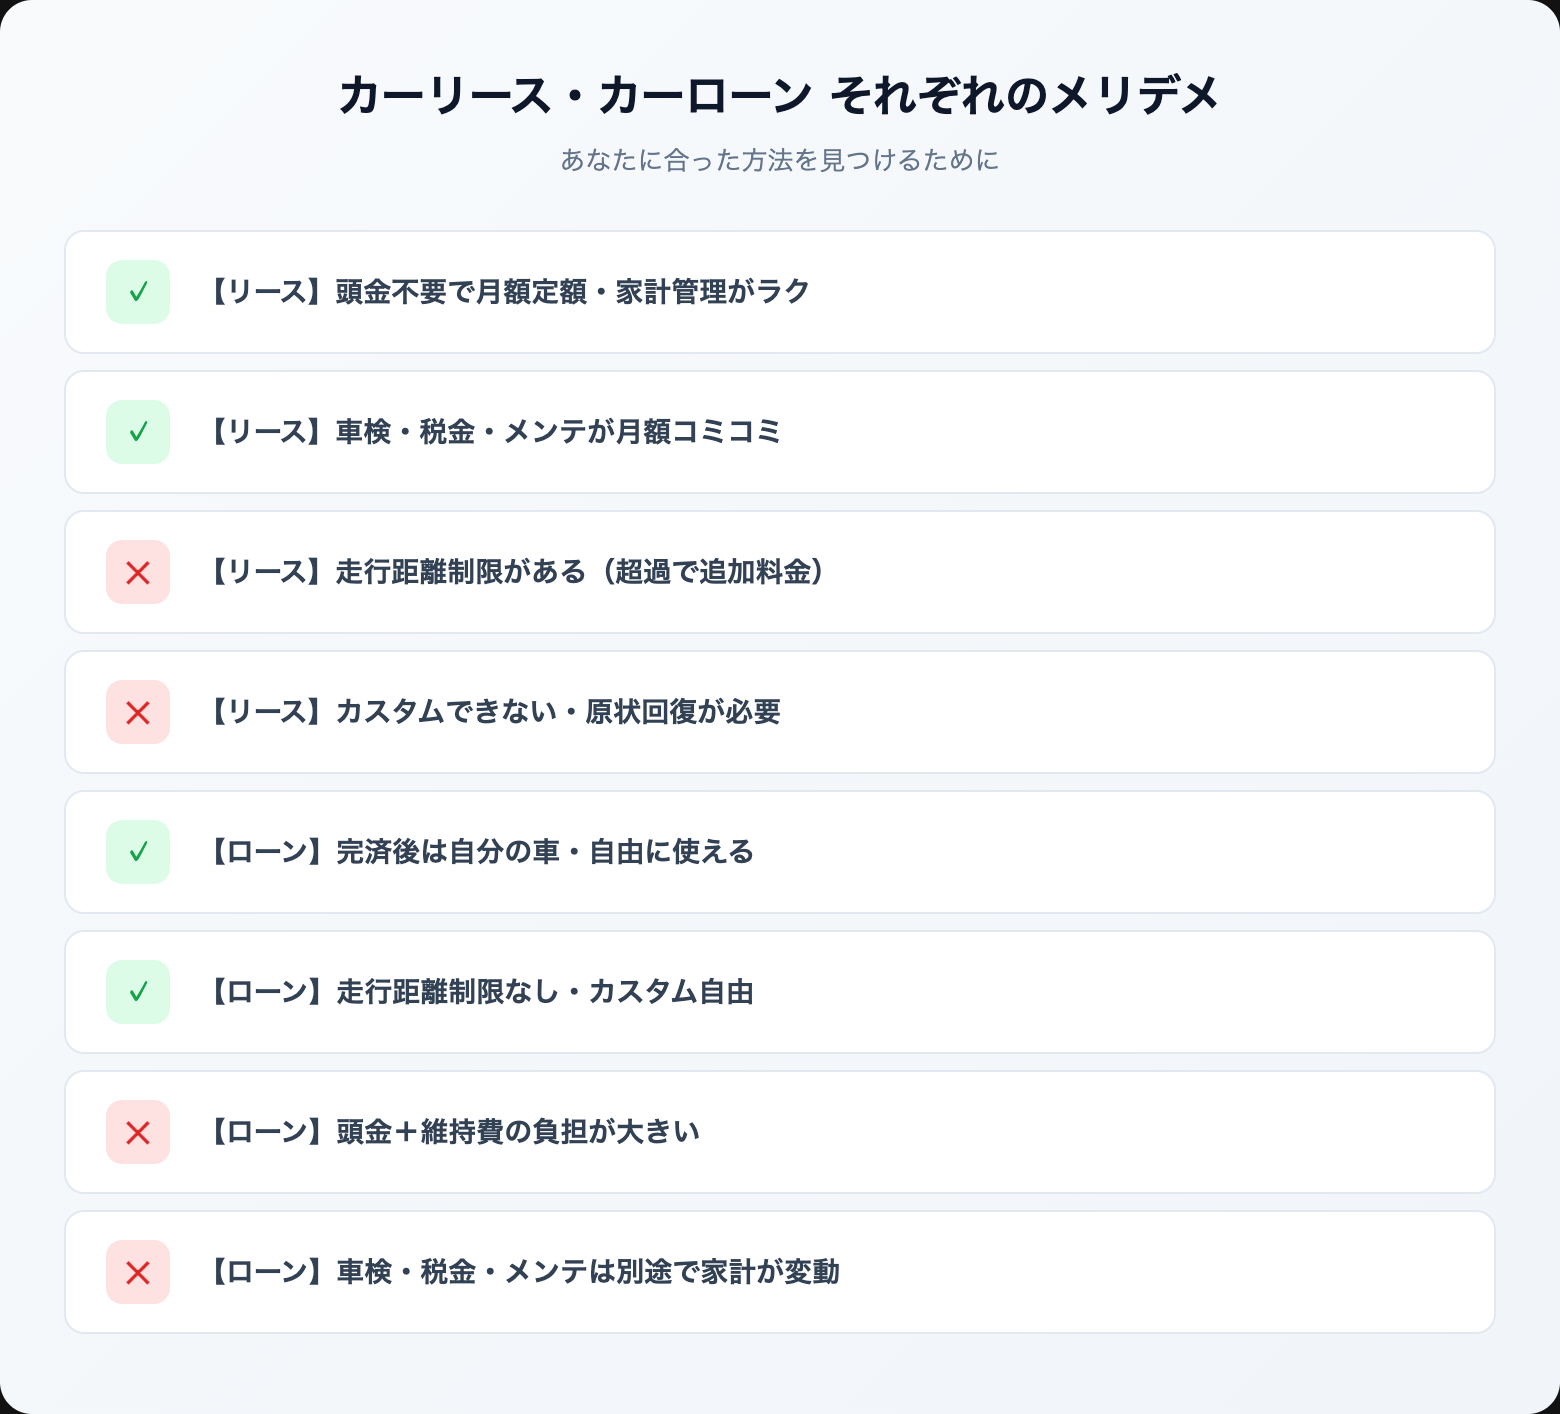Click the 頭金＋維持費の負担が大きい text

pos(453,1132)
